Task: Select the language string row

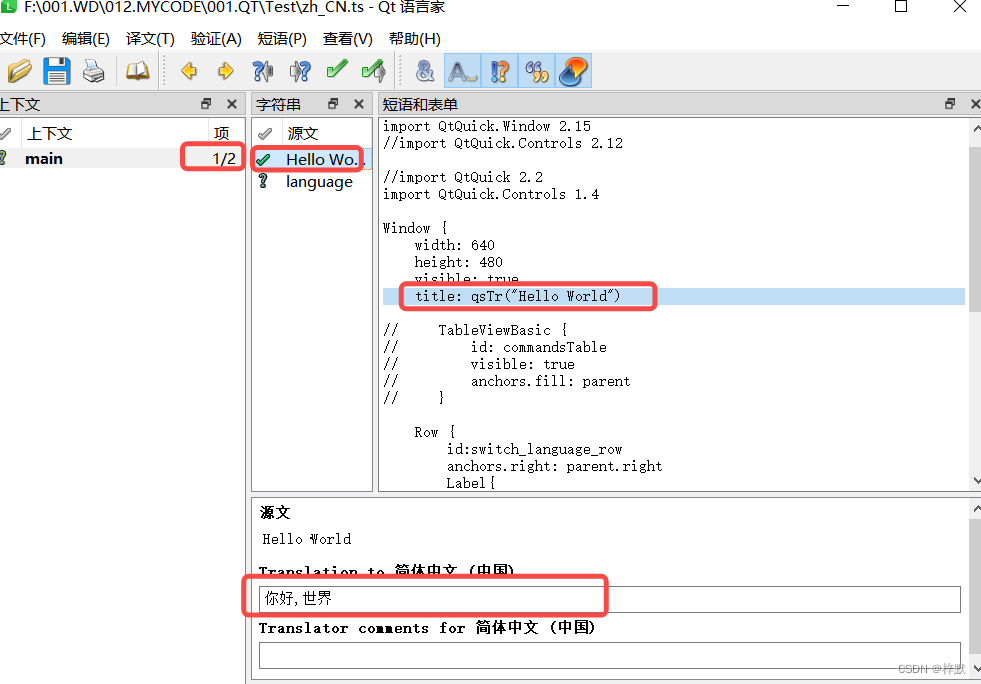Action: tap(312, 182)
